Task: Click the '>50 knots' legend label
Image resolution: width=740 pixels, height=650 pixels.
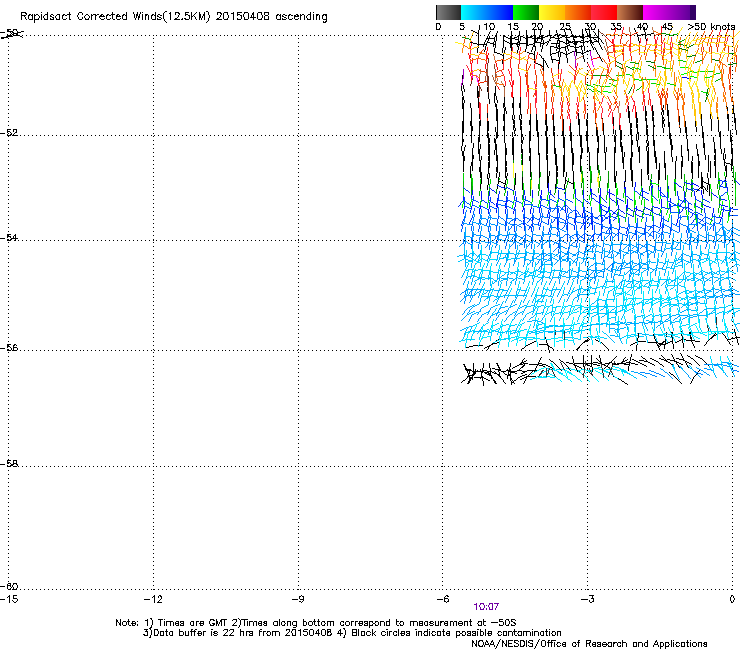Action: point(711,27)
